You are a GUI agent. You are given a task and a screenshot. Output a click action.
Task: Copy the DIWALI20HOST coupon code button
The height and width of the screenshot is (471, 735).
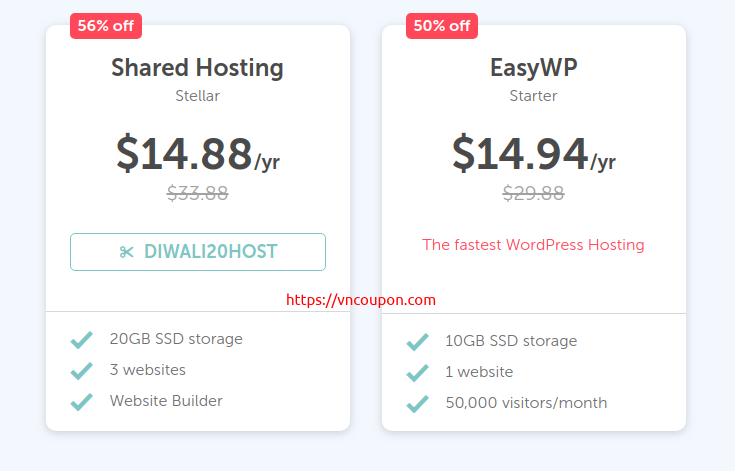click(x=198, y=252)
